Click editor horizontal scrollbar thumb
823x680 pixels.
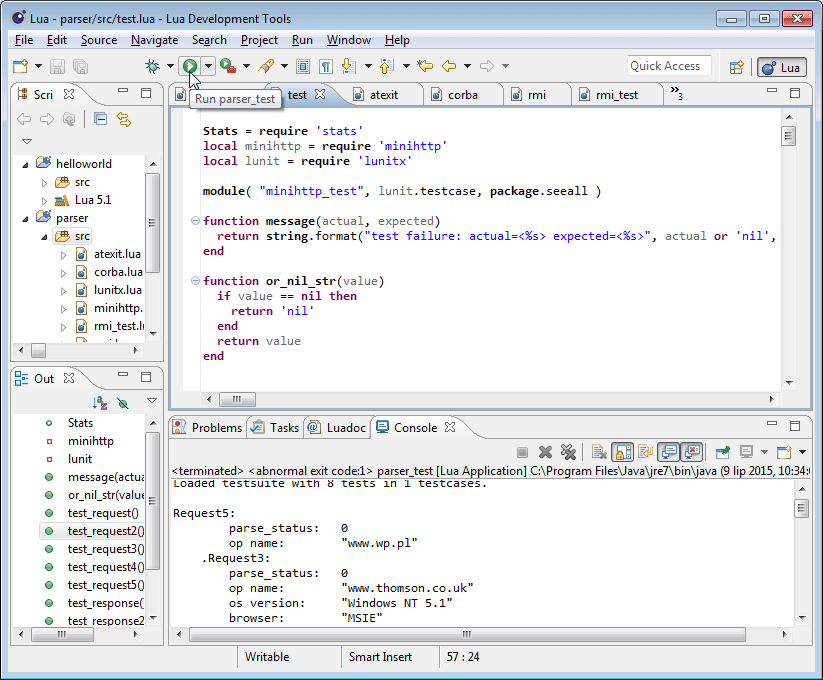click(x=237, y=400)
